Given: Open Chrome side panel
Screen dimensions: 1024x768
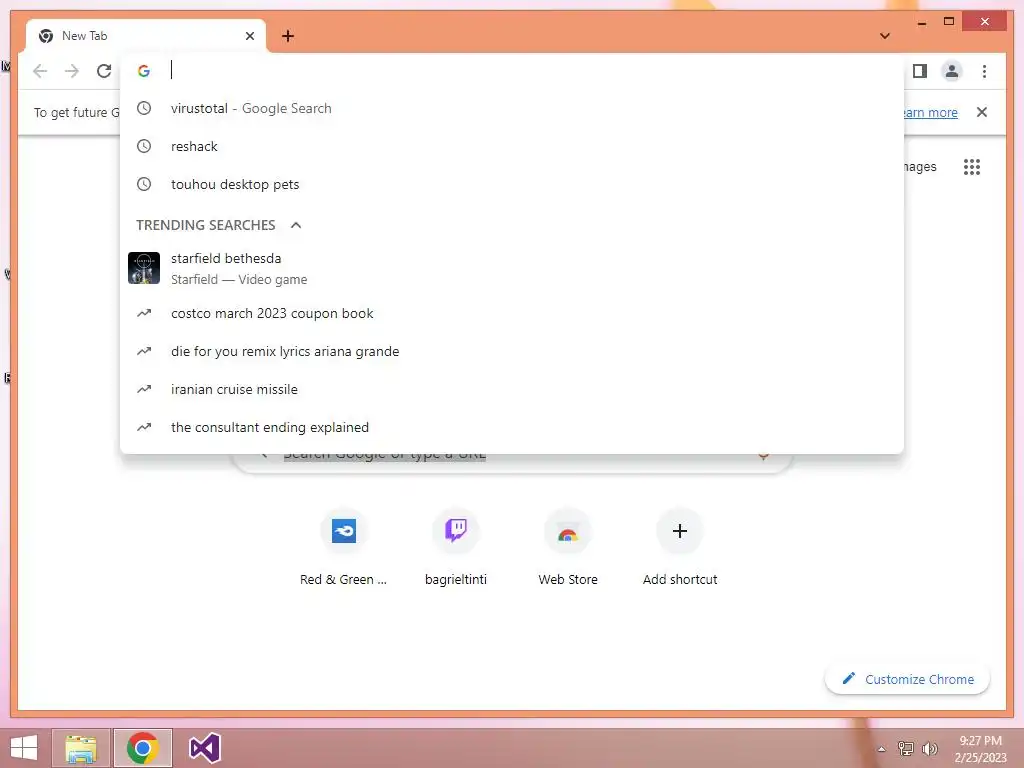Looking at the screenshot, I should coord(920,71).
